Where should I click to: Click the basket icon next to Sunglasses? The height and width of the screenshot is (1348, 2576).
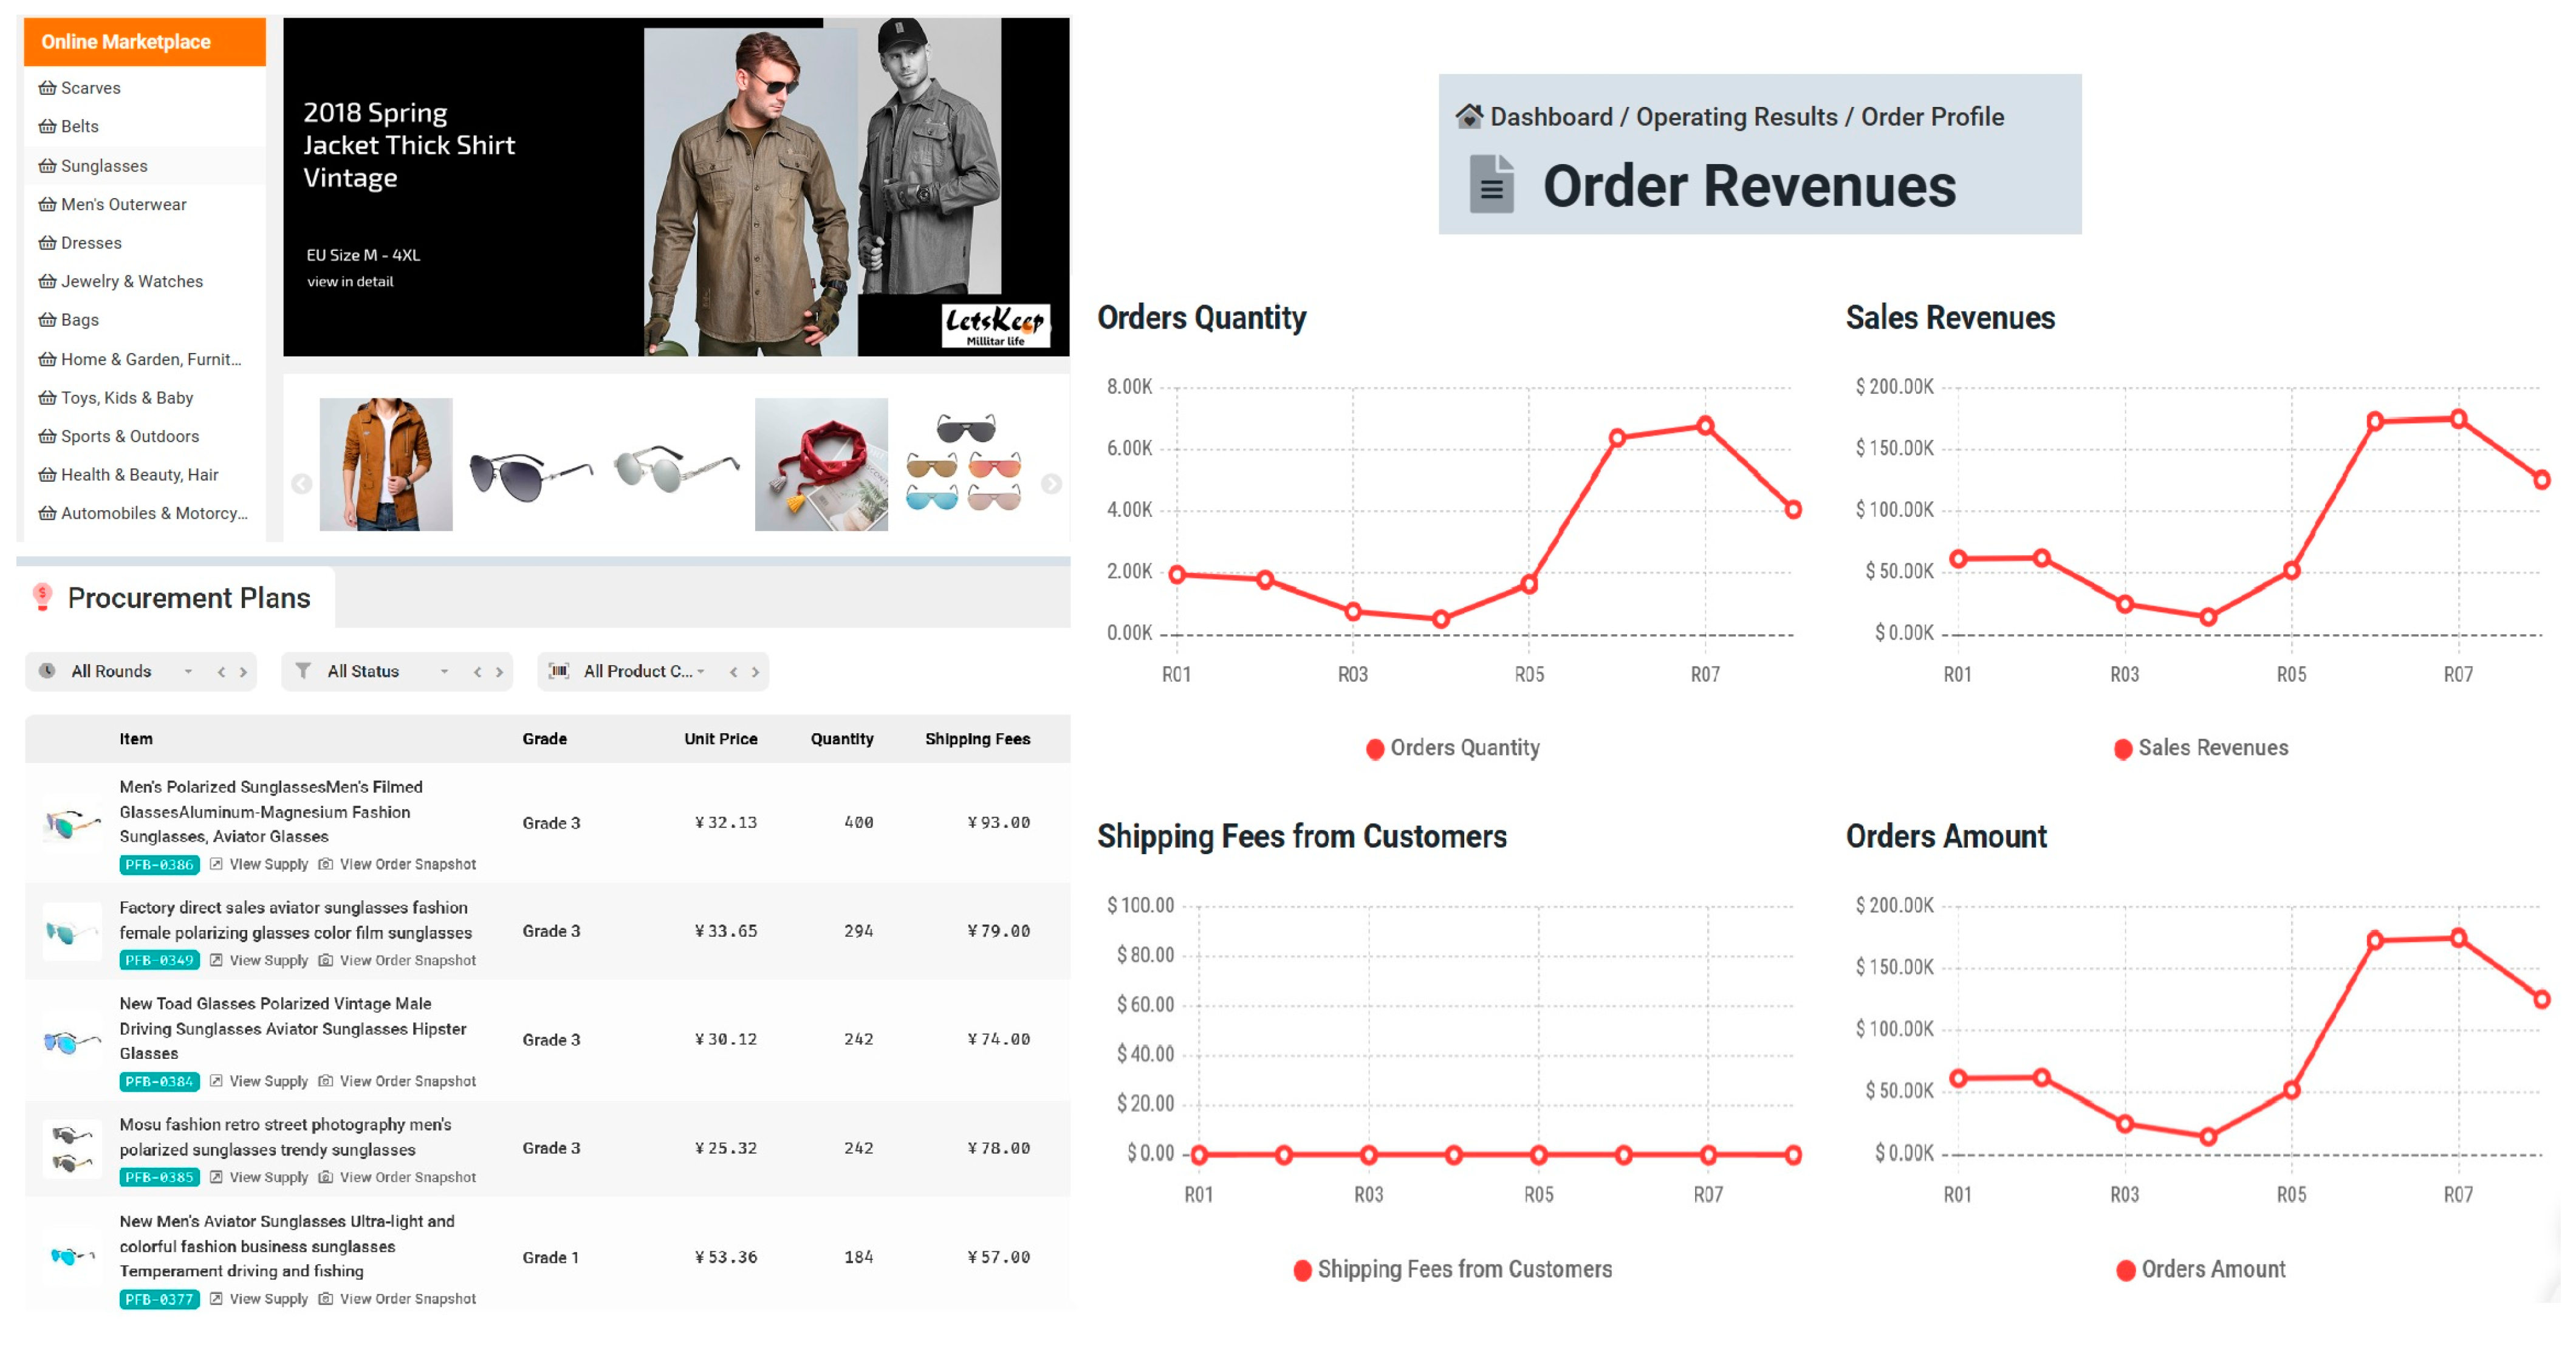47,166
